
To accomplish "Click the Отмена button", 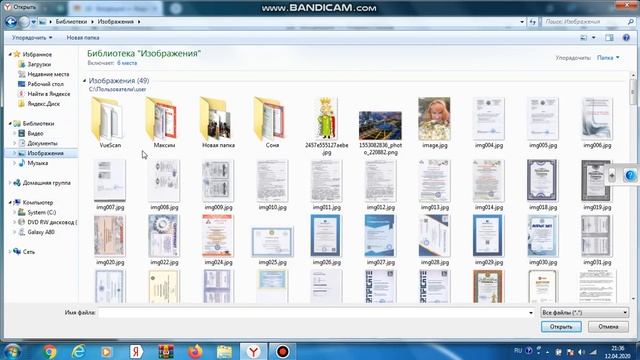I will coord(608,327).
